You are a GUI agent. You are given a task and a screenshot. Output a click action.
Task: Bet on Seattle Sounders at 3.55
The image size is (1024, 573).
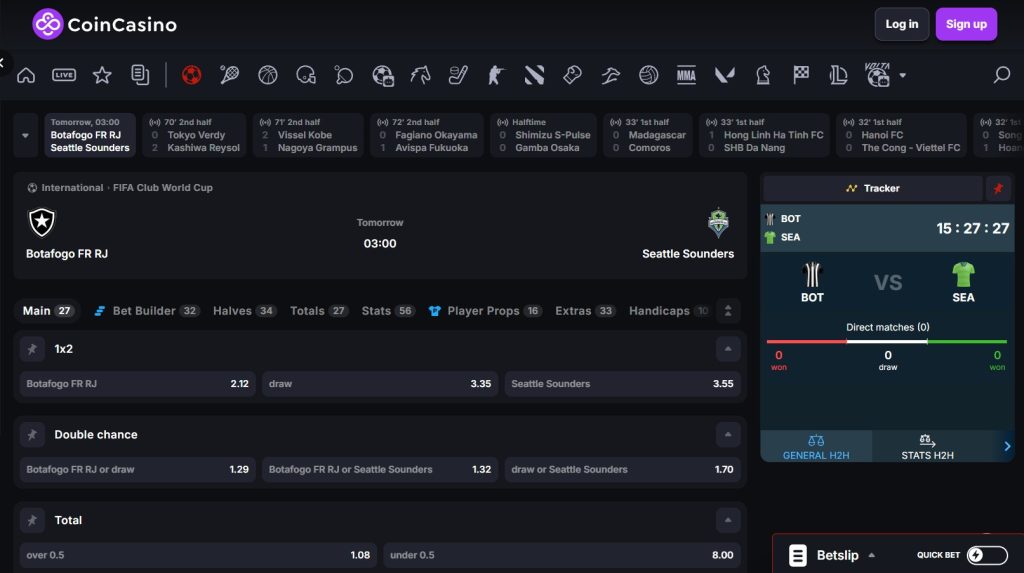coord(622,384)
